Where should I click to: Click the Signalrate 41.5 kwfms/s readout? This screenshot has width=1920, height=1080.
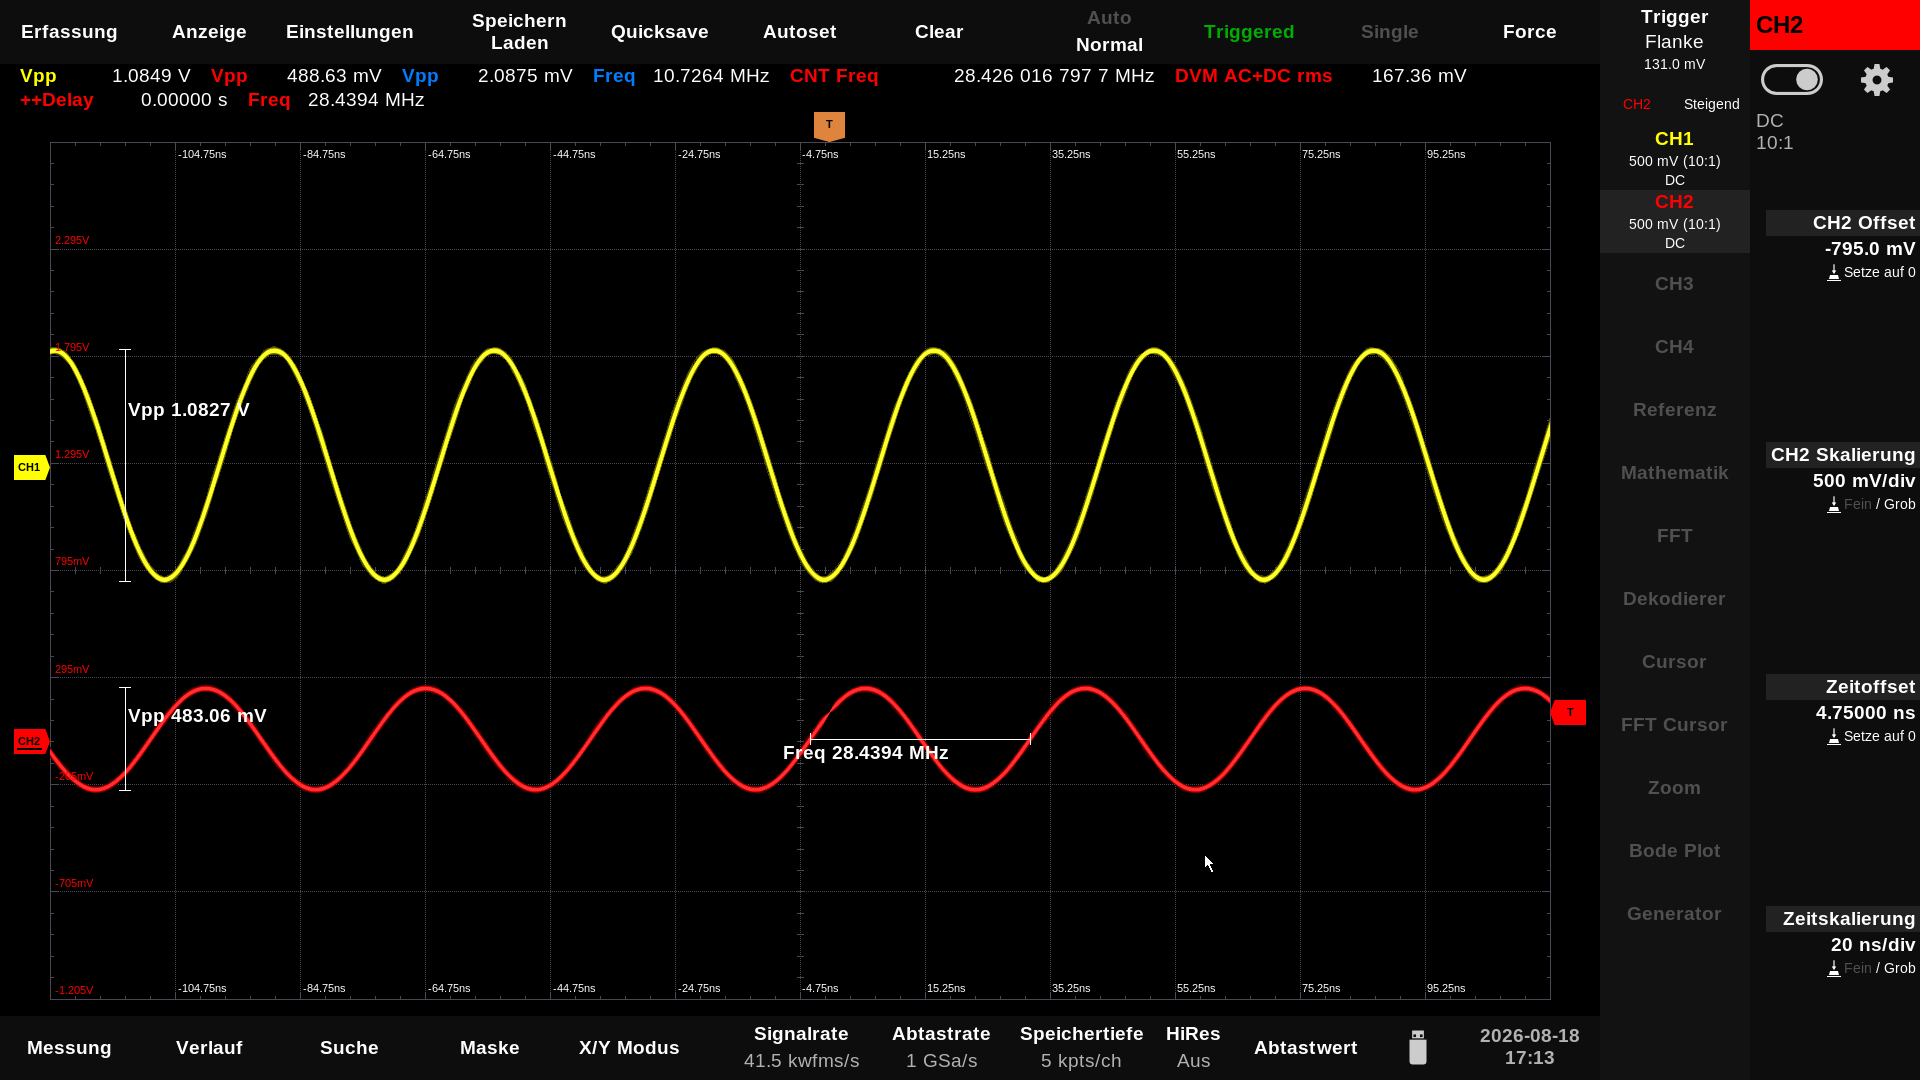801,1047
